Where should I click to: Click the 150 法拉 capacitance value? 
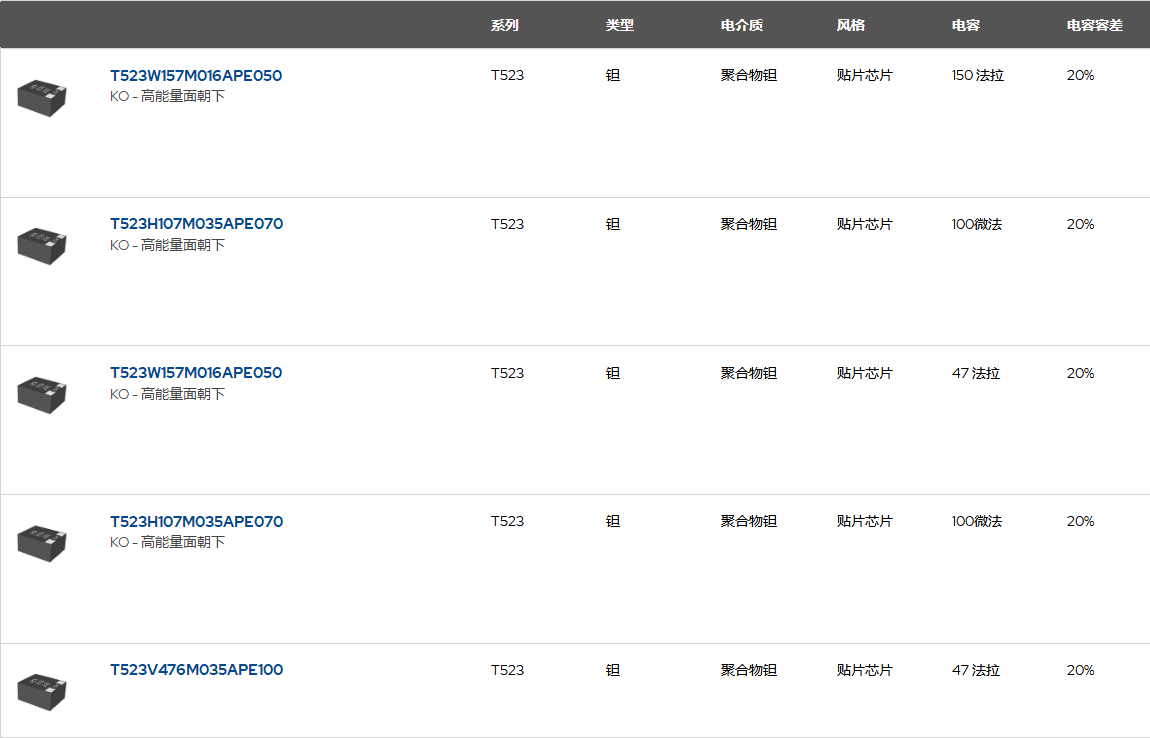pyautogui.click(x=977, y=76)
